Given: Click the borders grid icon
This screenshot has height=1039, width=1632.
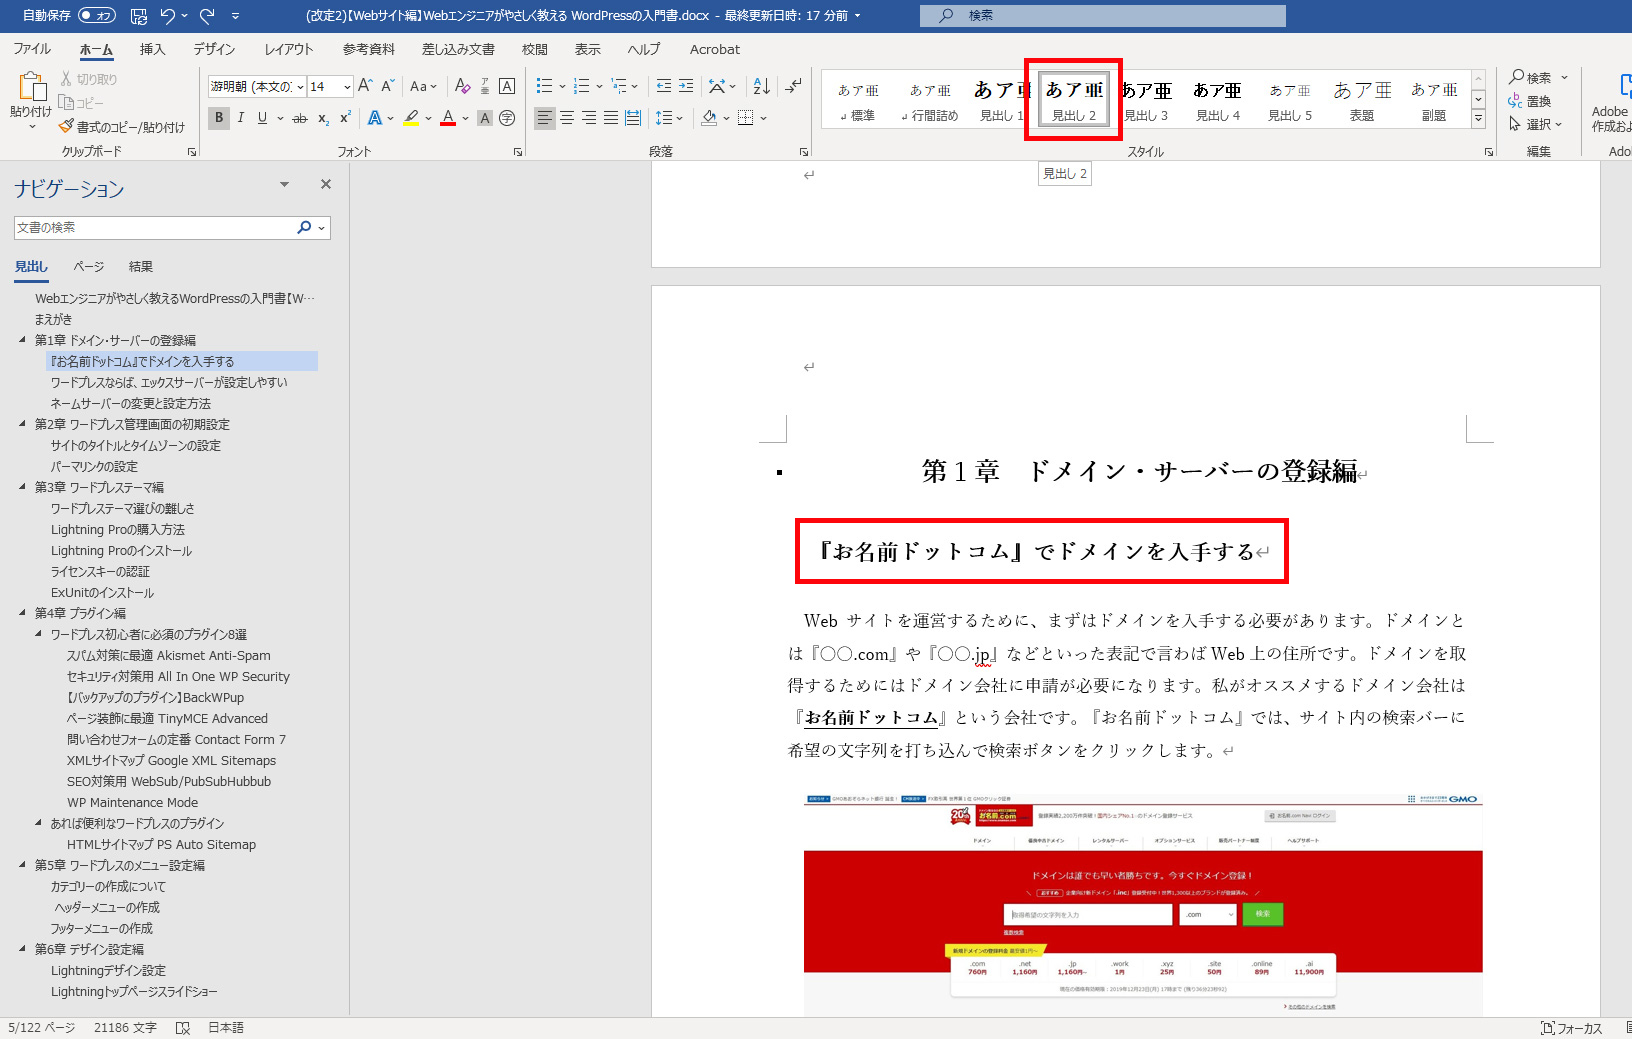Looking at the screenshot, I should click(745, 118).
